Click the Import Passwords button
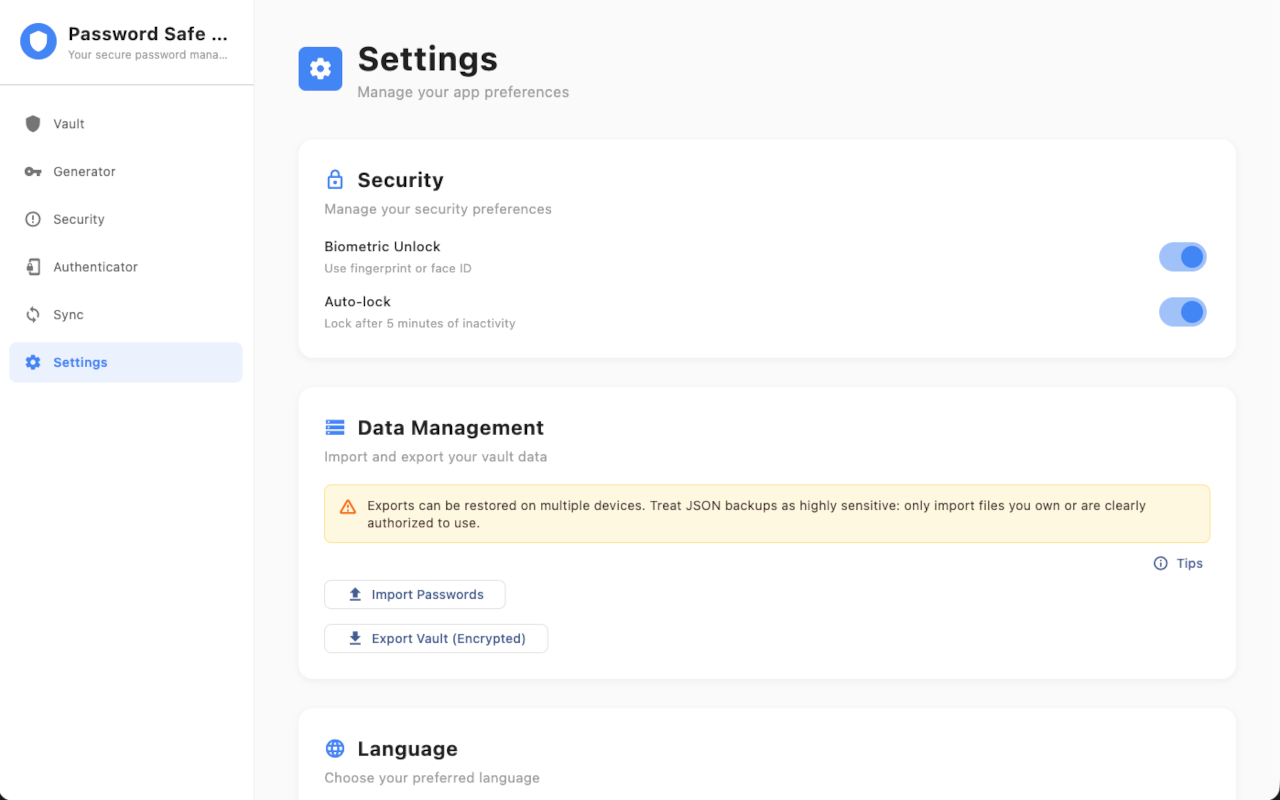This screenshot has width=1280, height=800. 415,595
